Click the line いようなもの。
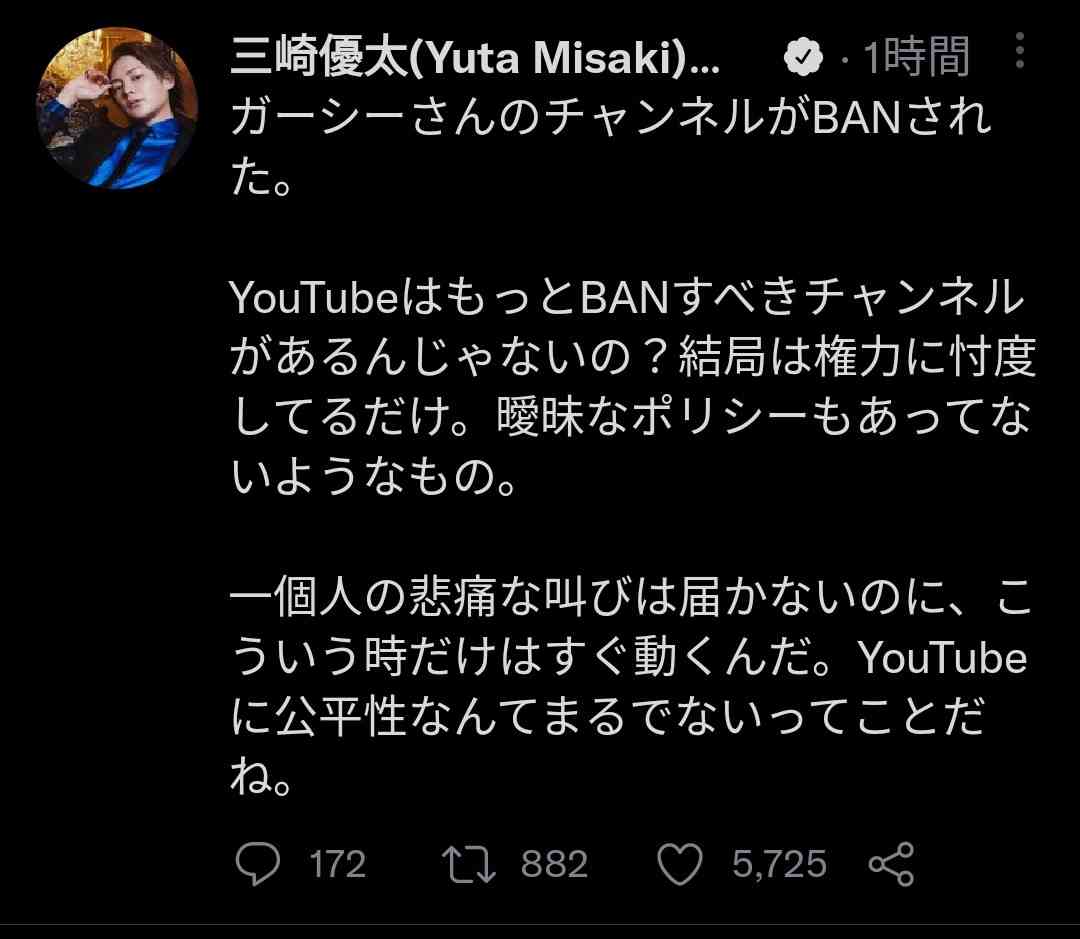 tap(373, 477)
